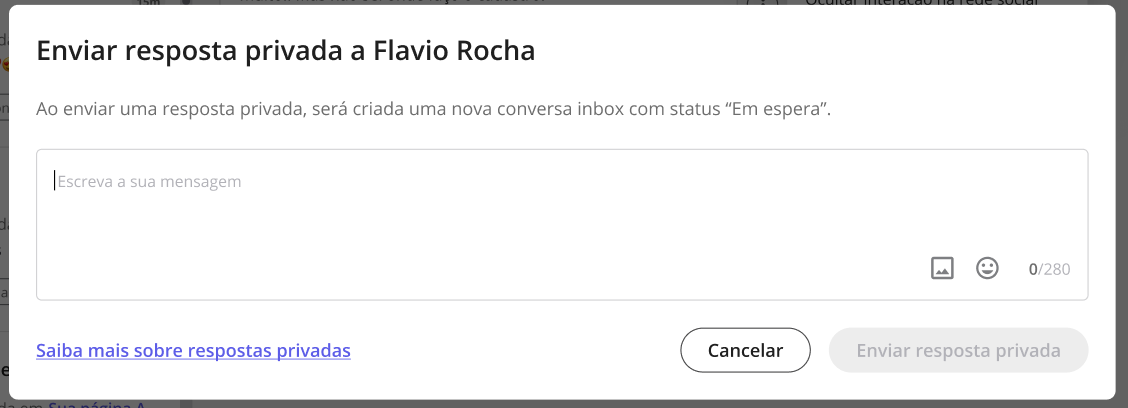
Task: Click the image attachment icon
Action: pos(942,268)
